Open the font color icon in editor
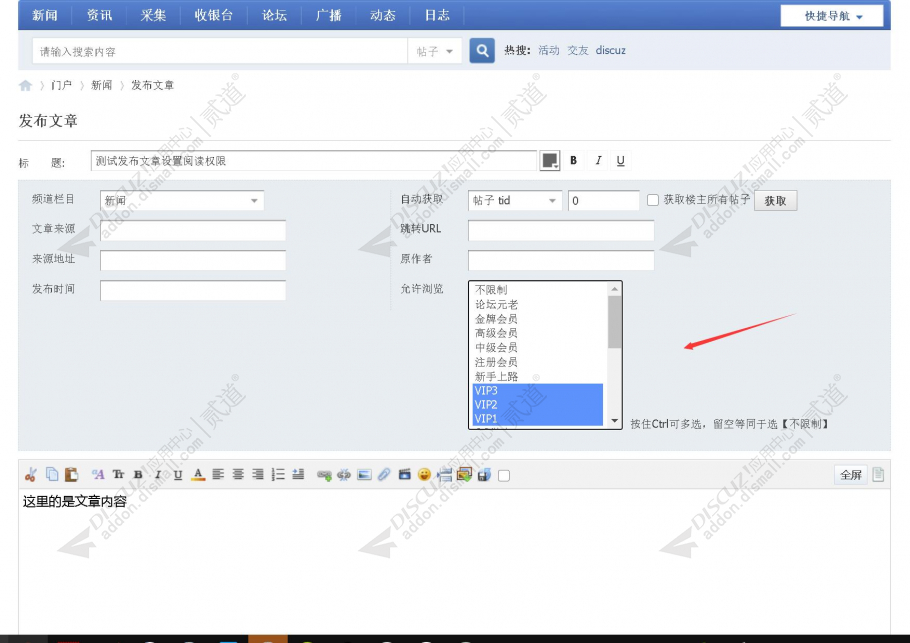The height and width of the screenshot is (643, 910). tap(198, 475)
